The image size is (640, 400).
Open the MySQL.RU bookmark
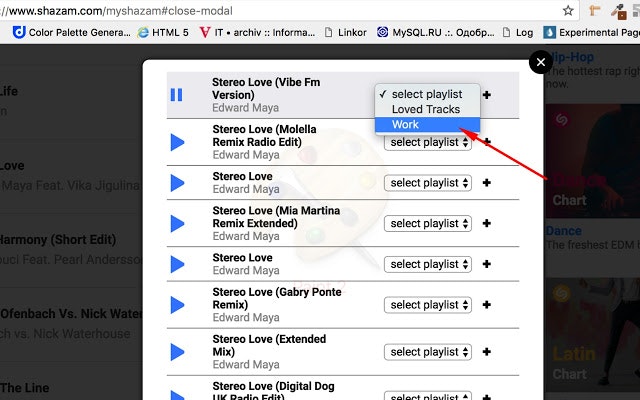tap(436, 32)
